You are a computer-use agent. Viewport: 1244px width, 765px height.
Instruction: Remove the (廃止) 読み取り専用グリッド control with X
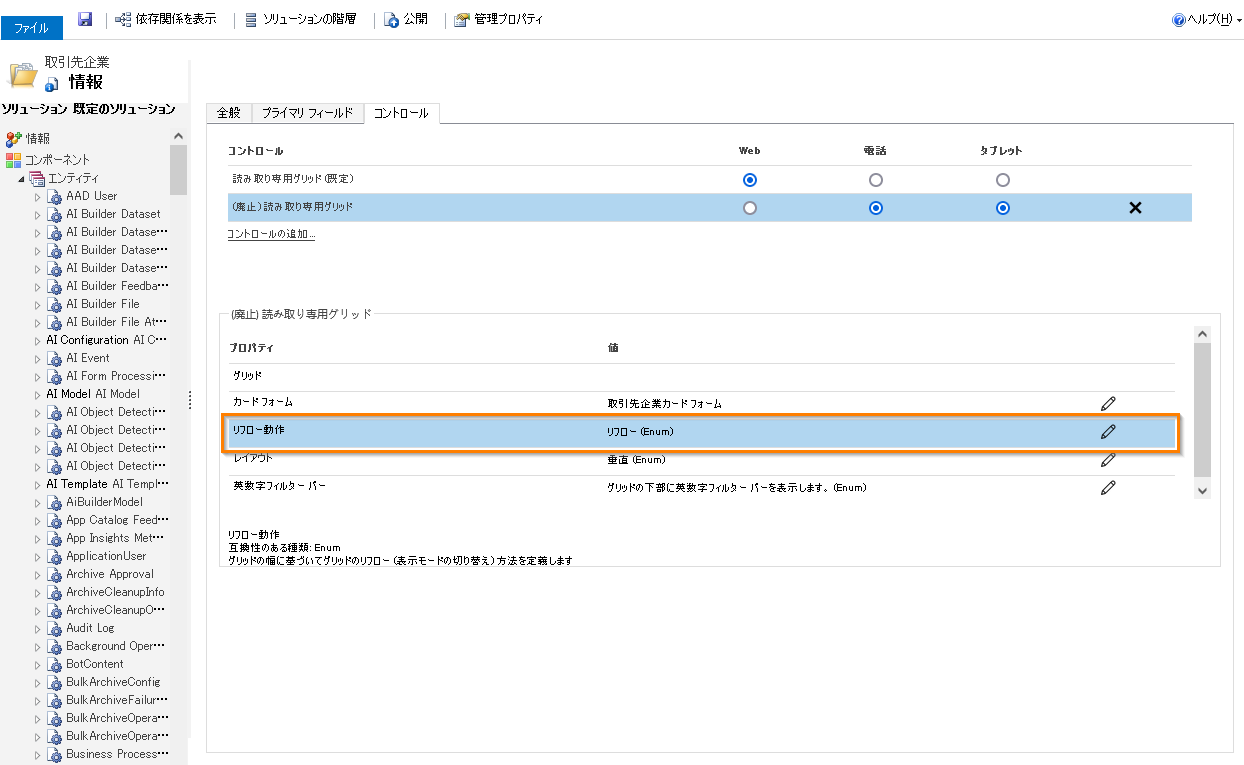(1135, 208)
